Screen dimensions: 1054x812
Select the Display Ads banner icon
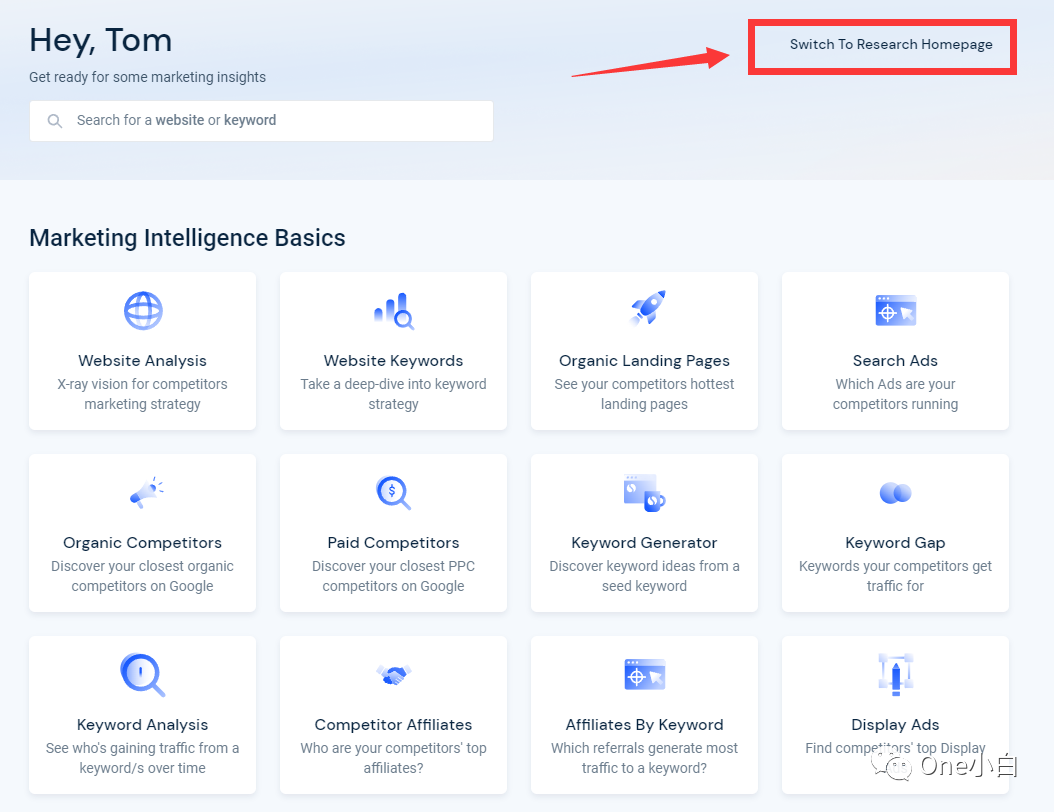click(895, 674)
